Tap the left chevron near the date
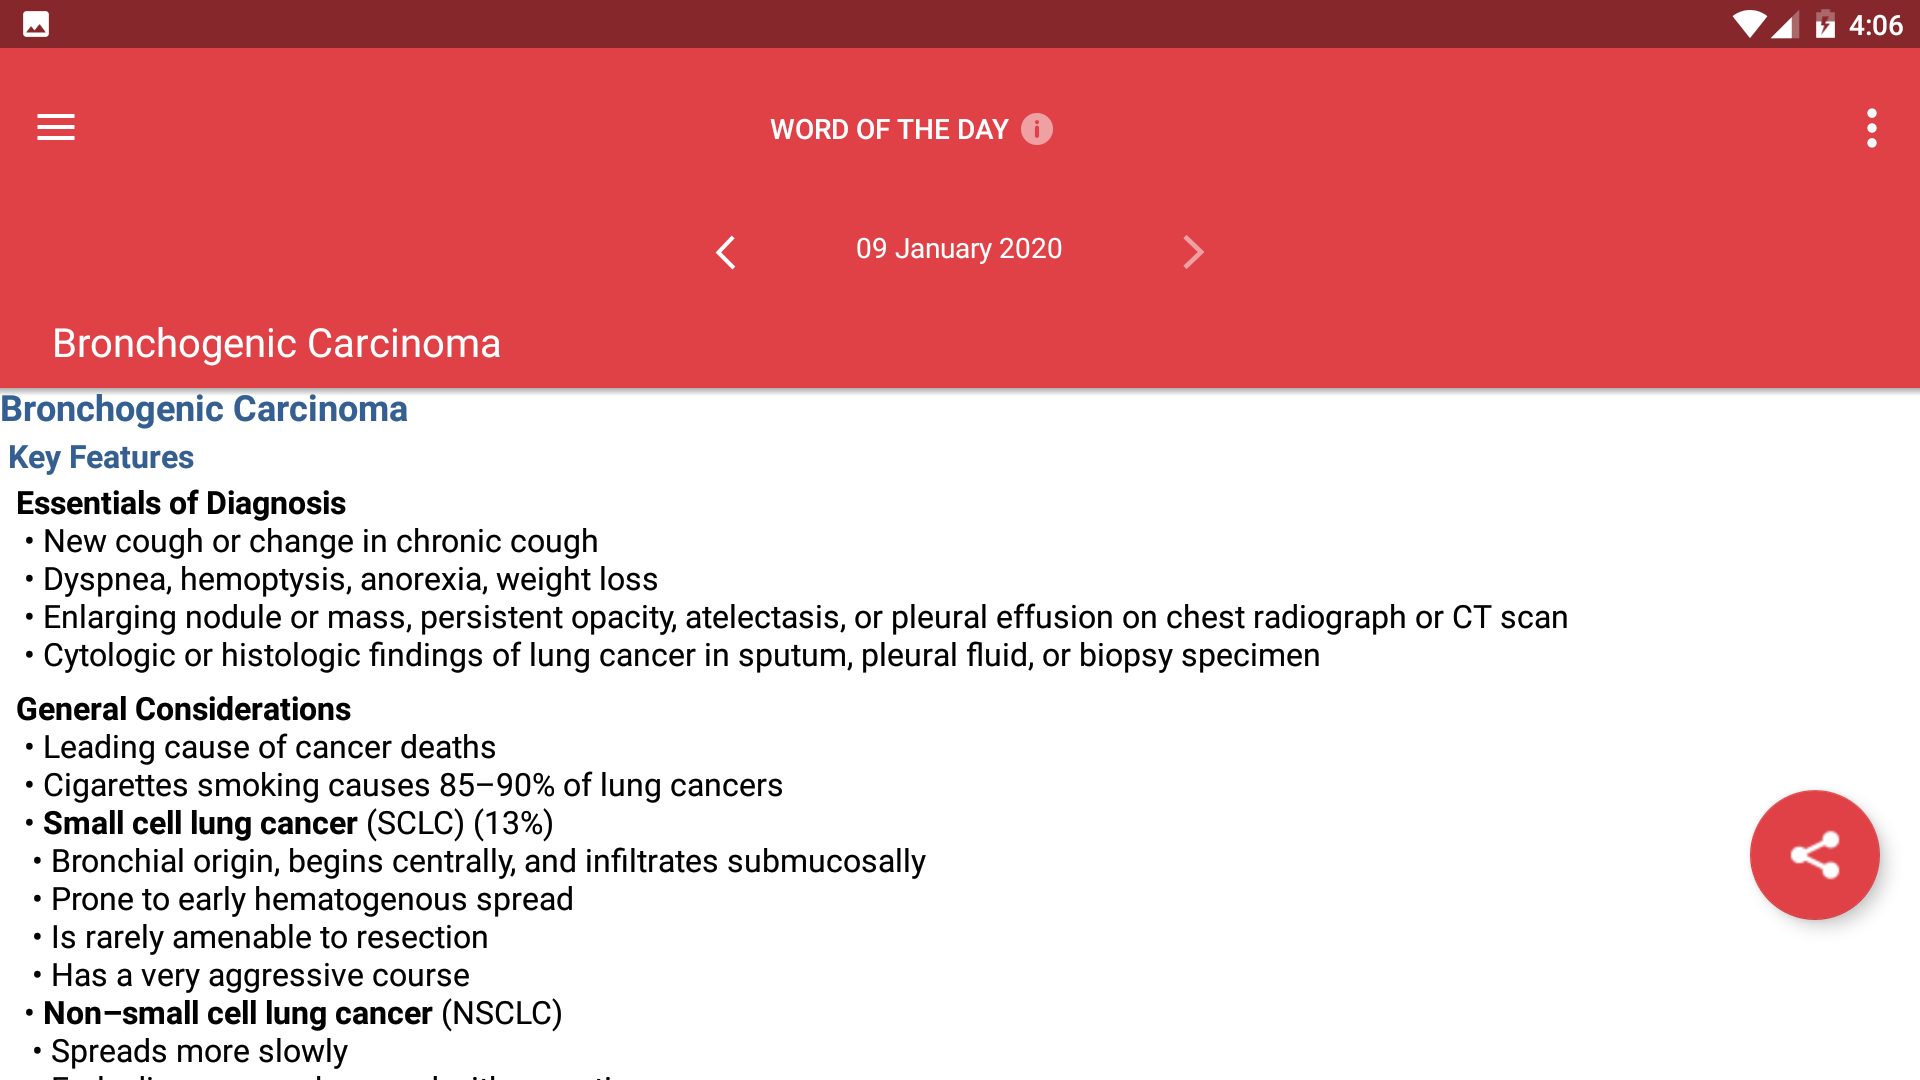This screenshot has width=1920, height=1080. pos(725,253)
